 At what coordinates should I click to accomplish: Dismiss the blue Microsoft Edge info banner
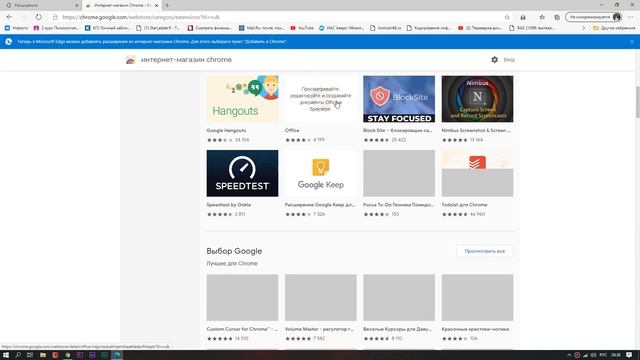pos(632,42)
